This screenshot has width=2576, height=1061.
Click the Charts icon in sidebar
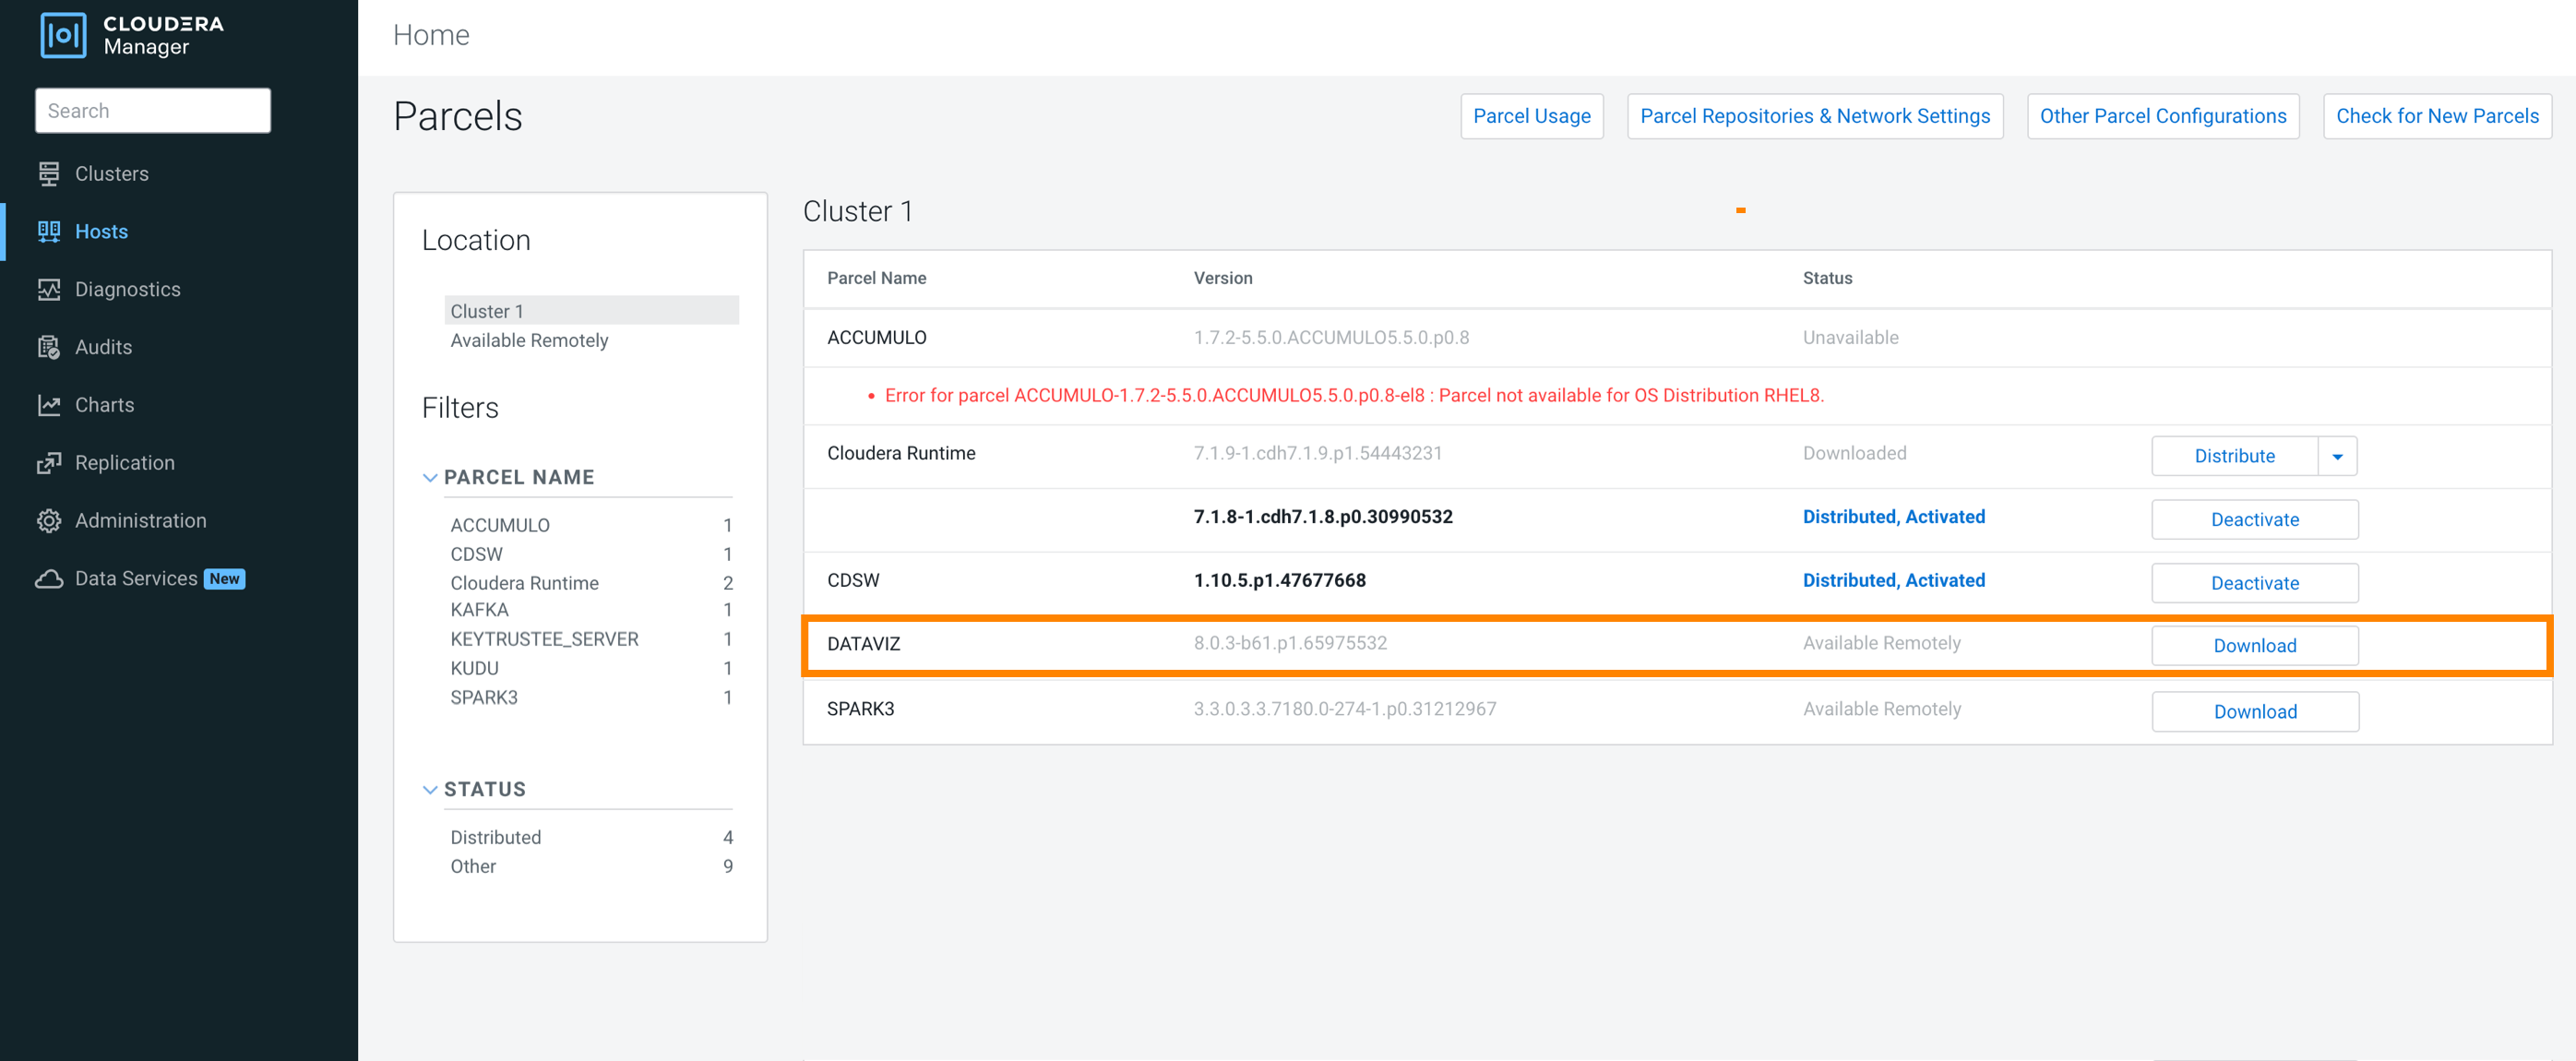(x=49, y=405)
